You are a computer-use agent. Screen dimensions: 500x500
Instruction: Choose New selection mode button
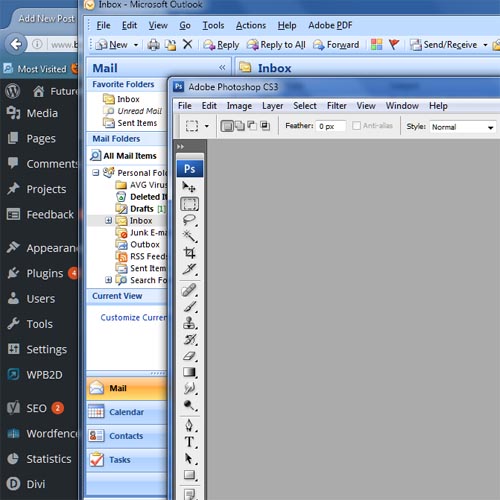[x=227, y=126]
